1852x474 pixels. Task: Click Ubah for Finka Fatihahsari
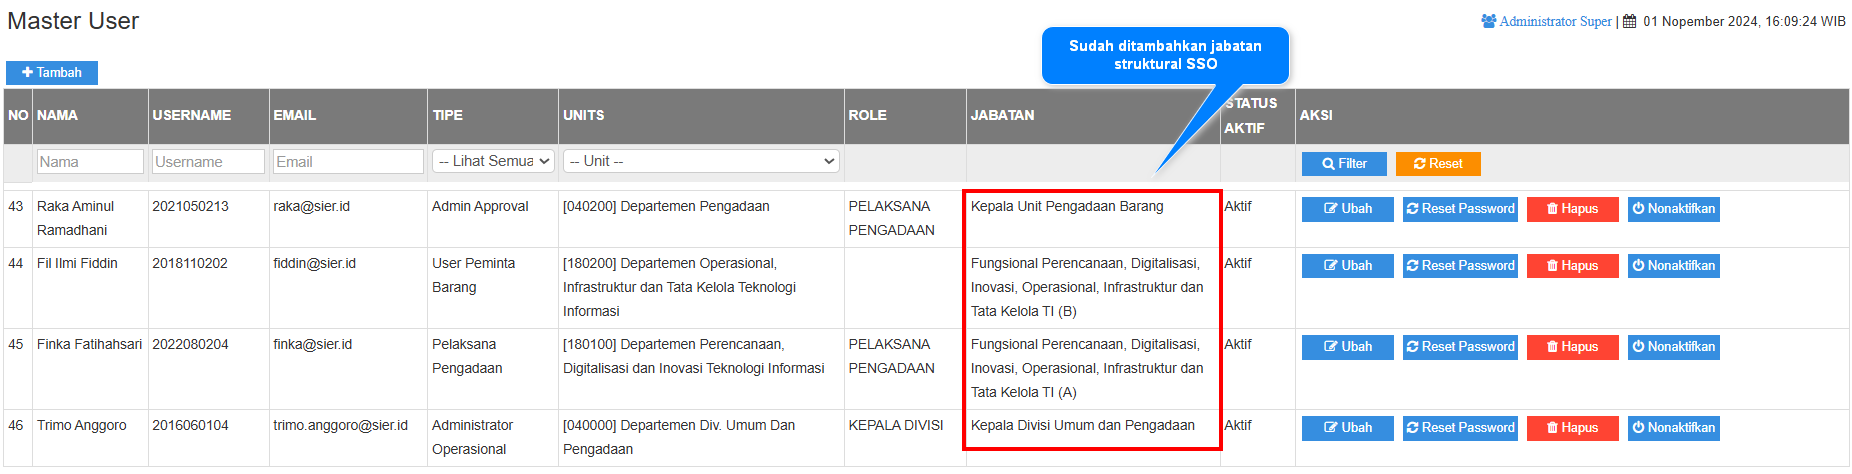[x=1347, y=347]
